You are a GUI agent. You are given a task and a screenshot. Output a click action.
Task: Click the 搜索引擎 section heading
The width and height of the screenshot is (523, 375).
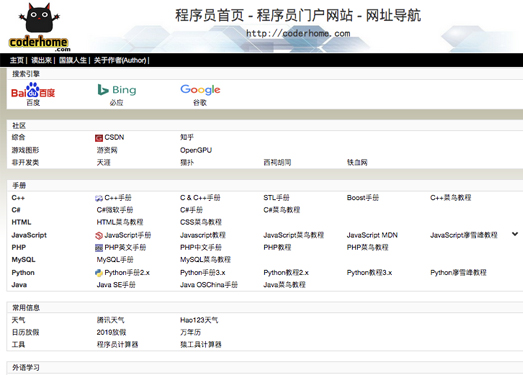(26, 74)
